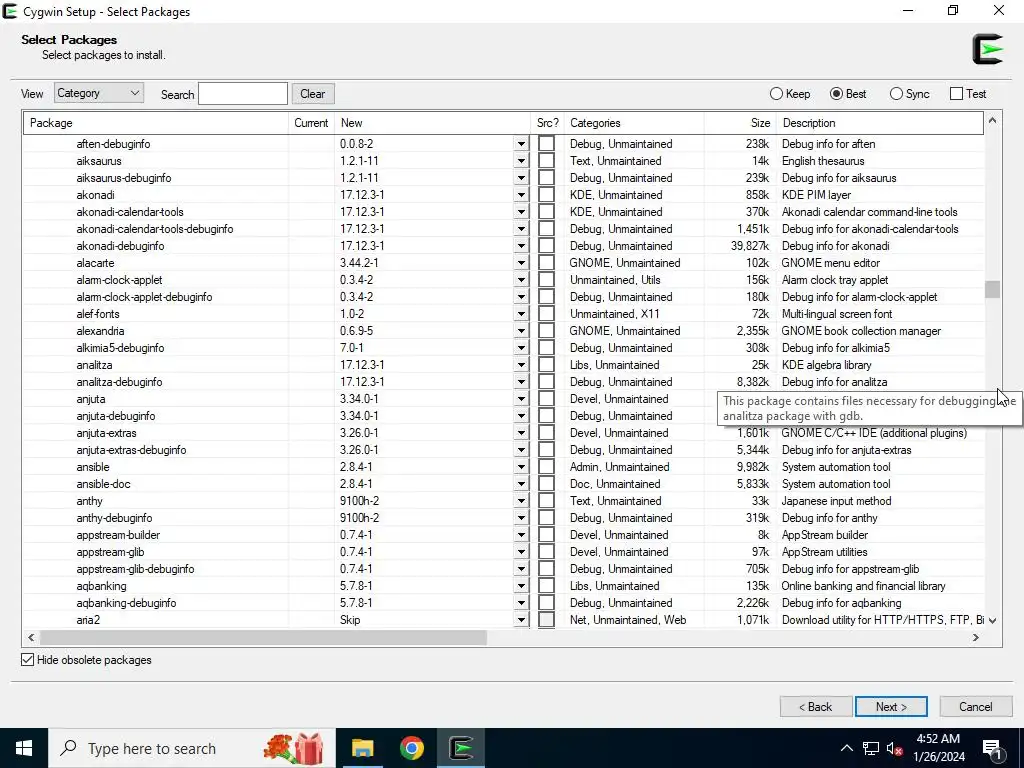Open the notification center icon
This screenshot has width=1024, height=768.
coord(992,748)
